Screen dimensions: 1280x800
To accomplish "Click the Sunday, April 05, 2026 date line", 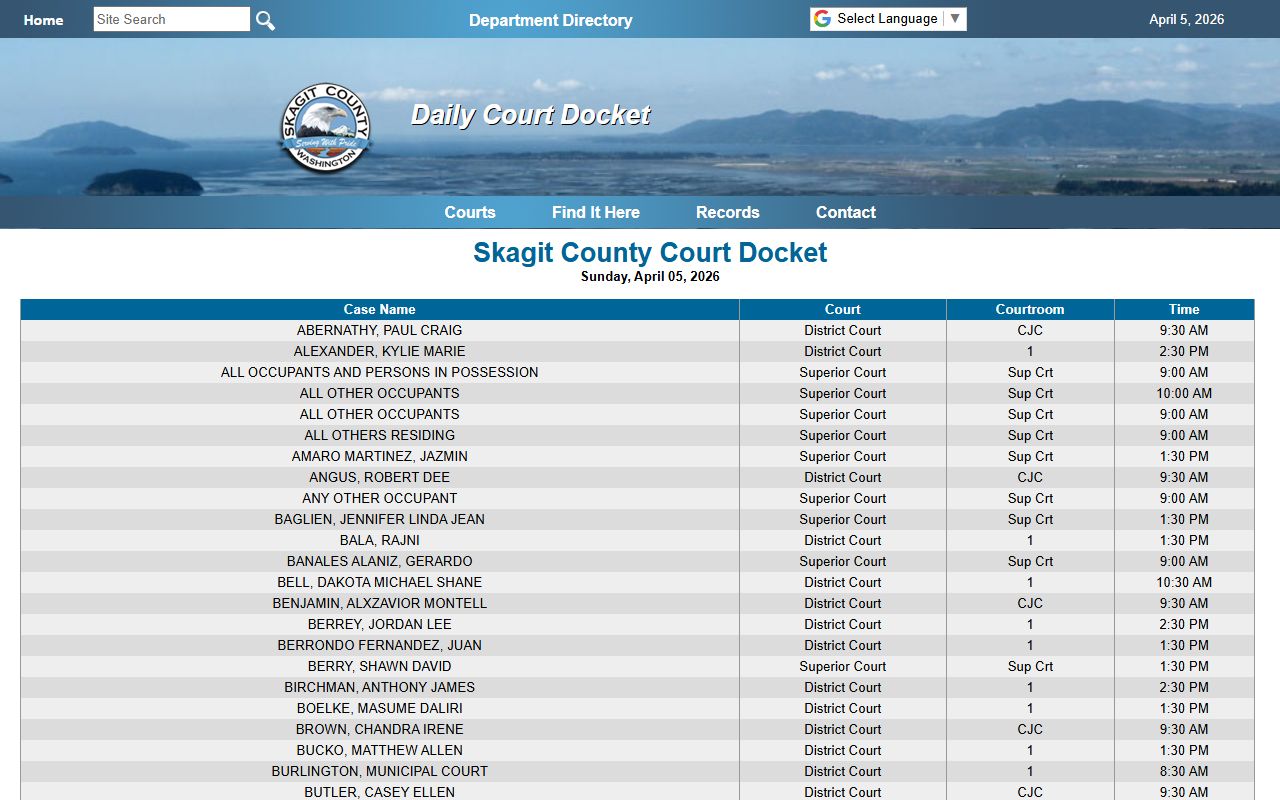I will click(650, 277).
